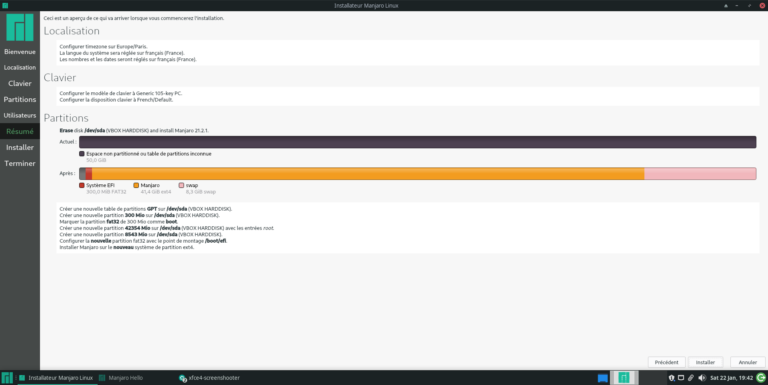Click the Localisation section heading

72,31
